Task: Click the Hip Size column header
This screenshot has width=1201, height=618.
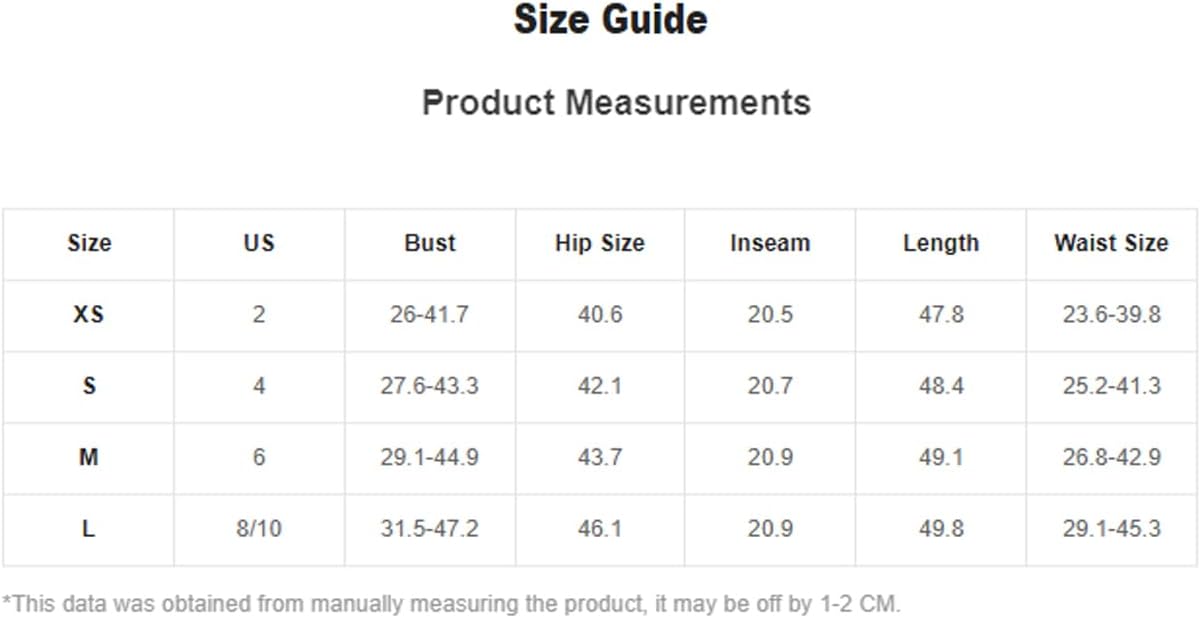Action: [x=600, y=243]
